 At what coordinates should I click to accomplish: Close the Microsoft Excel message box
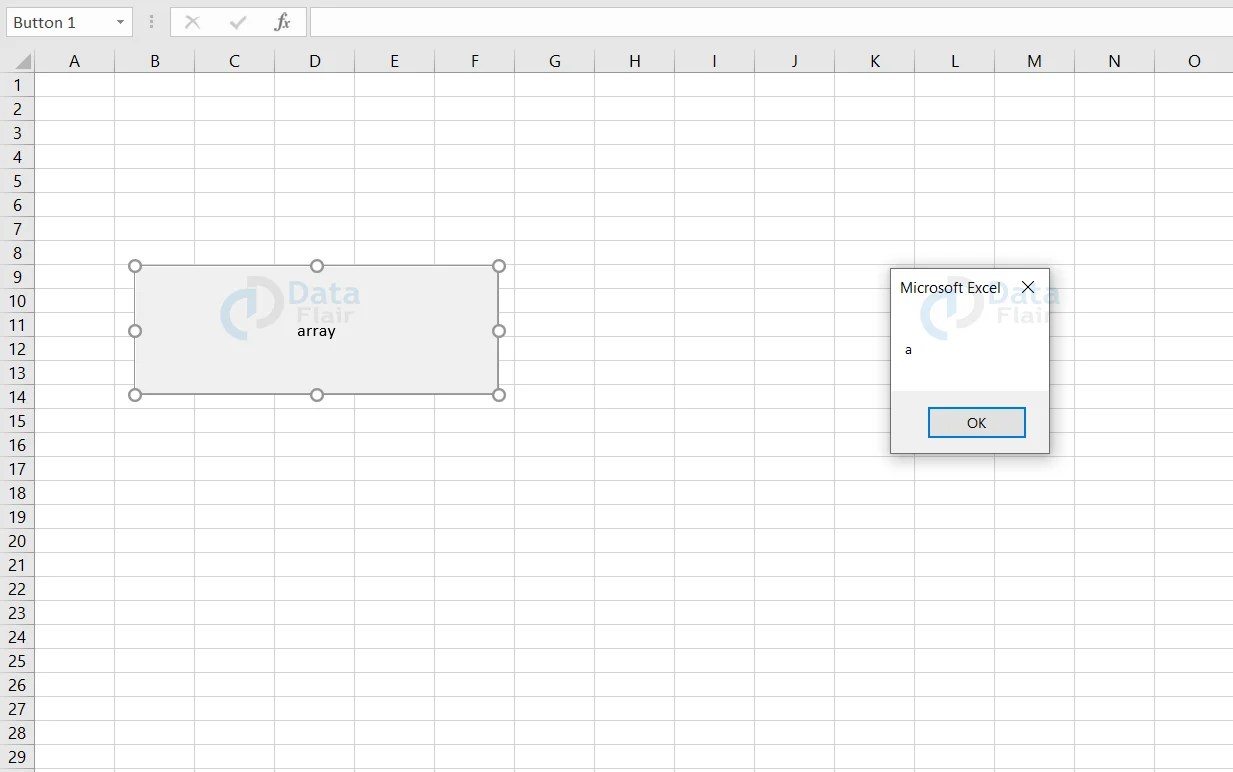tap(1028, 287)
